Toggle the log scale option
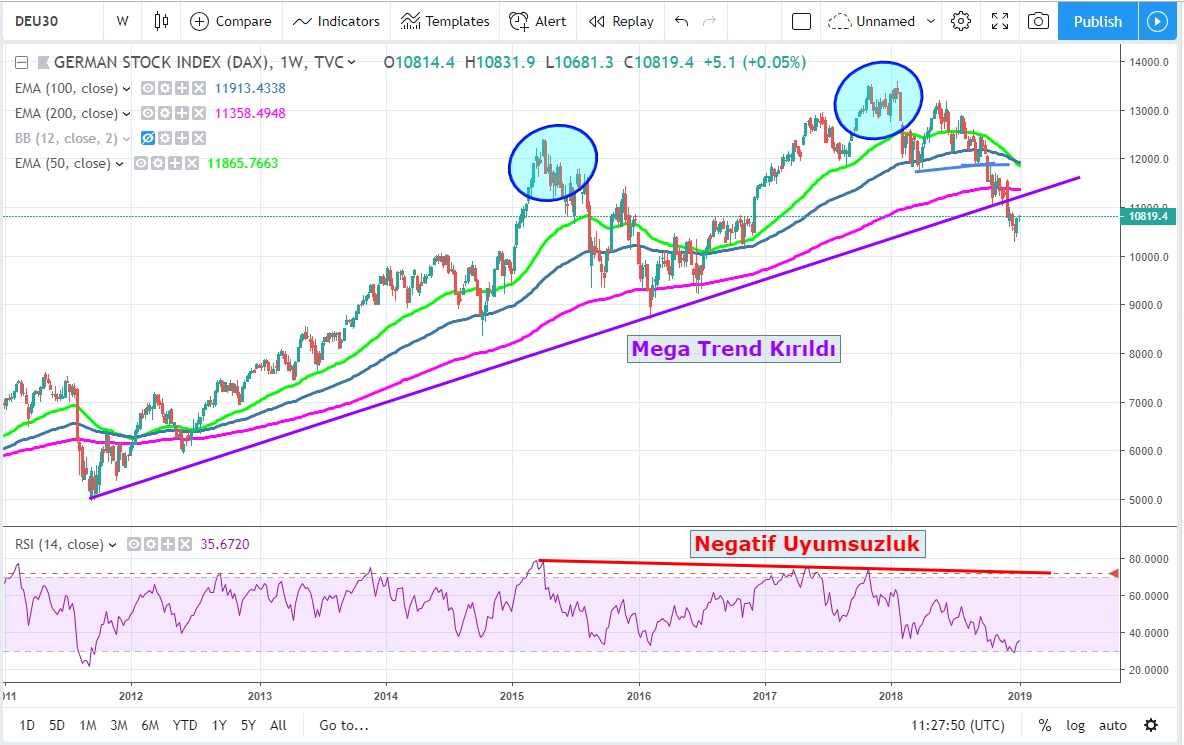This screenshot has height=745, width=1184. 1075,725
